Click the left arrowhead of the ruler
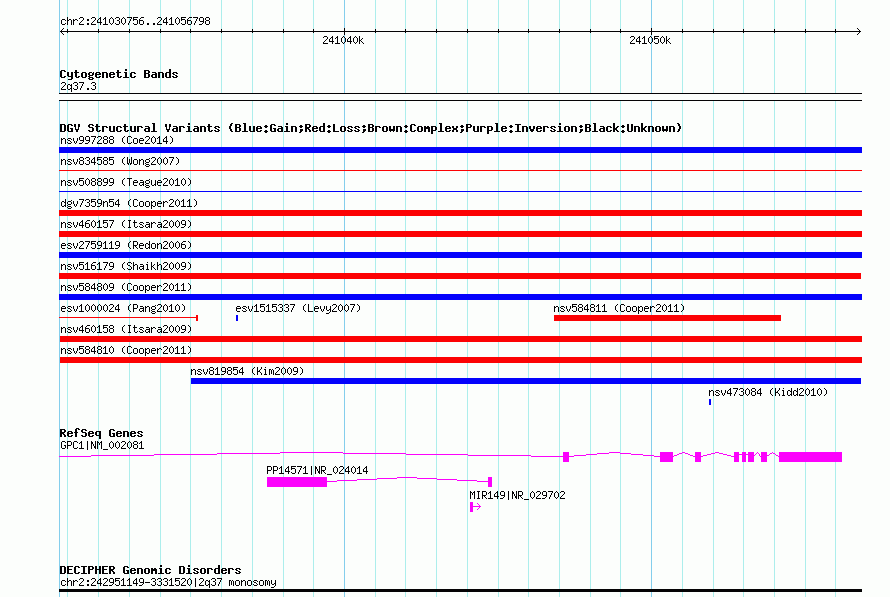Viewport: 890px width, 597px height. [x=63, y=31]
